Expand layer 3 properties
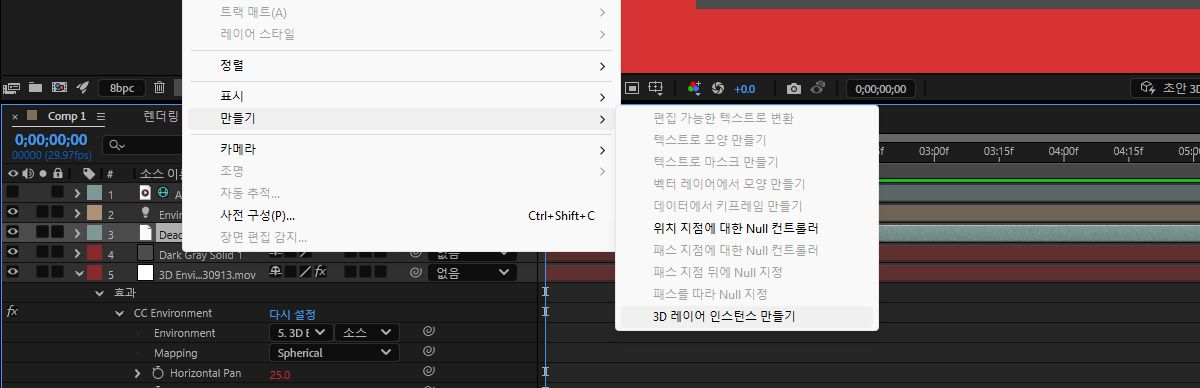The image size is (1200, 388). pyautogui.click(x=77, y=233)
